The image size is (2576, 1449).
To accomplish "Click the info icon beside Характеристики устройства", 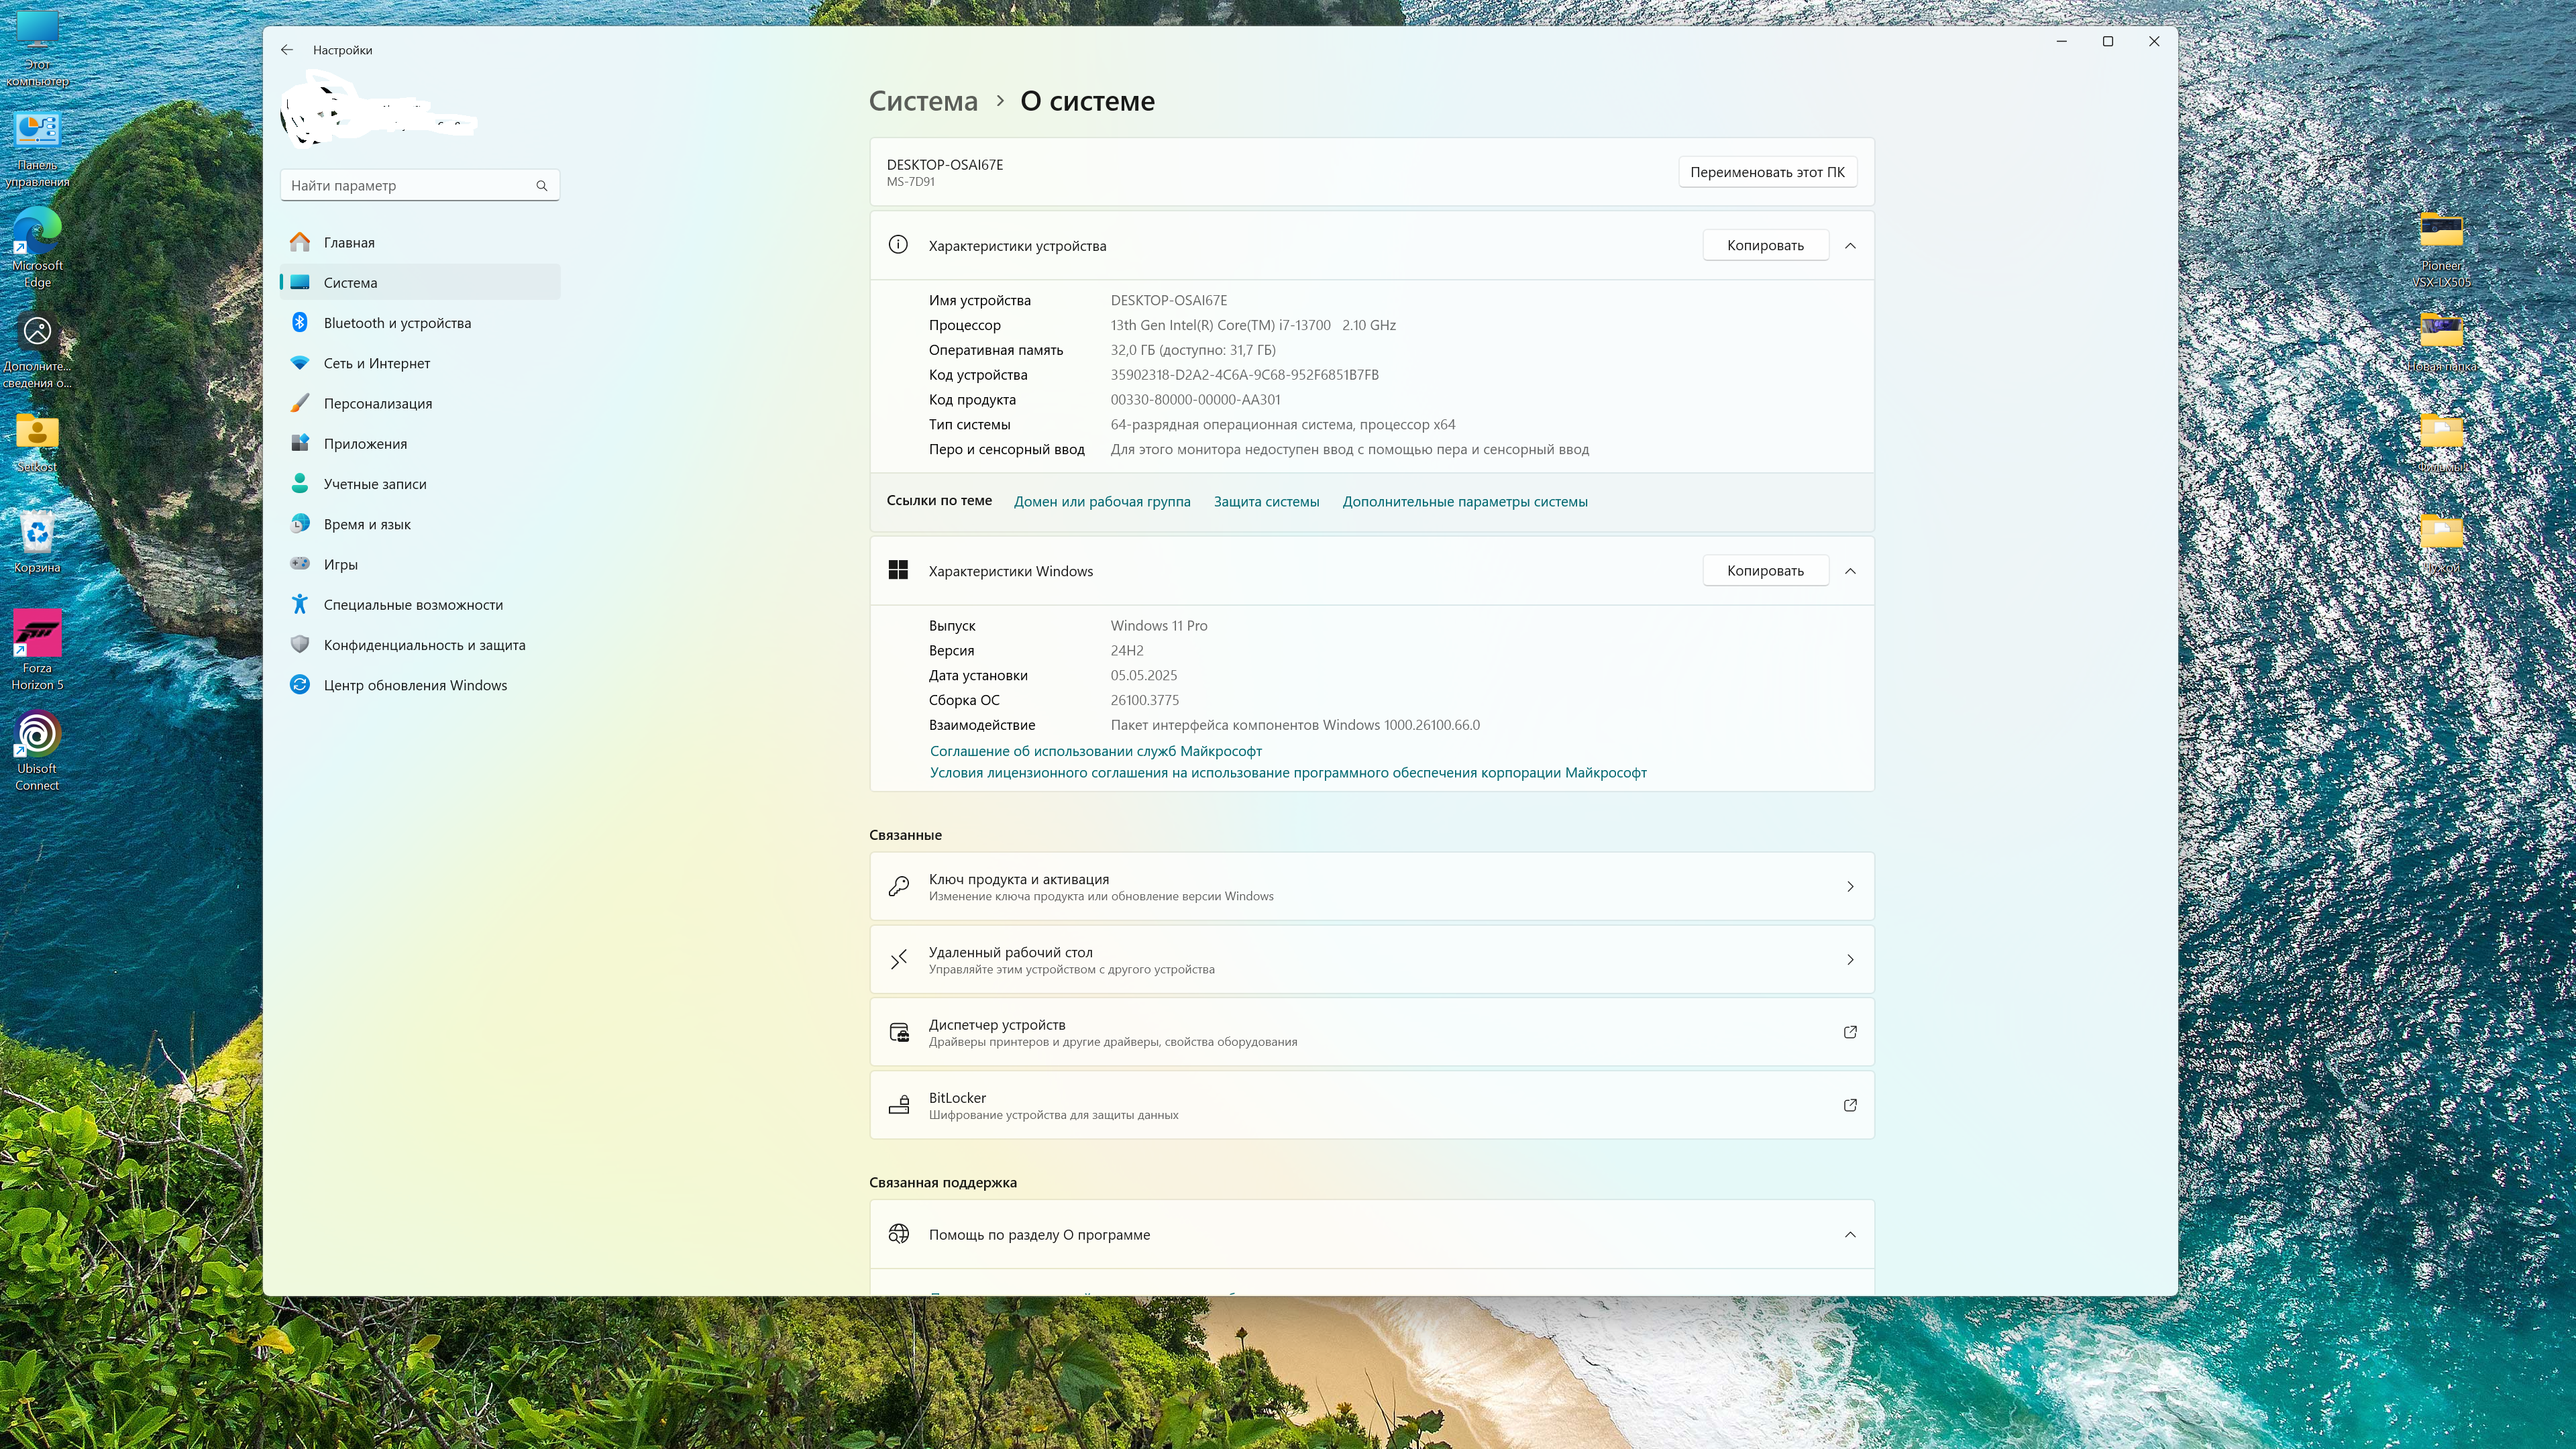I will pyautogui.click(x=898, y=245).
